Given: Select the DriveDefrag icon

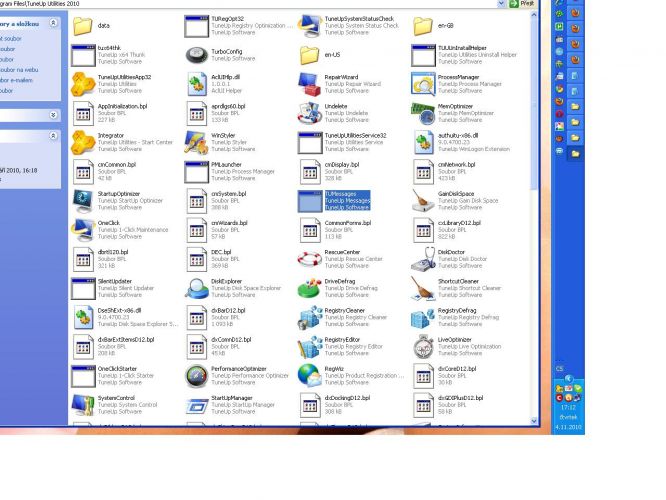Looking at the screenshot, I should (x=310, y=288).
